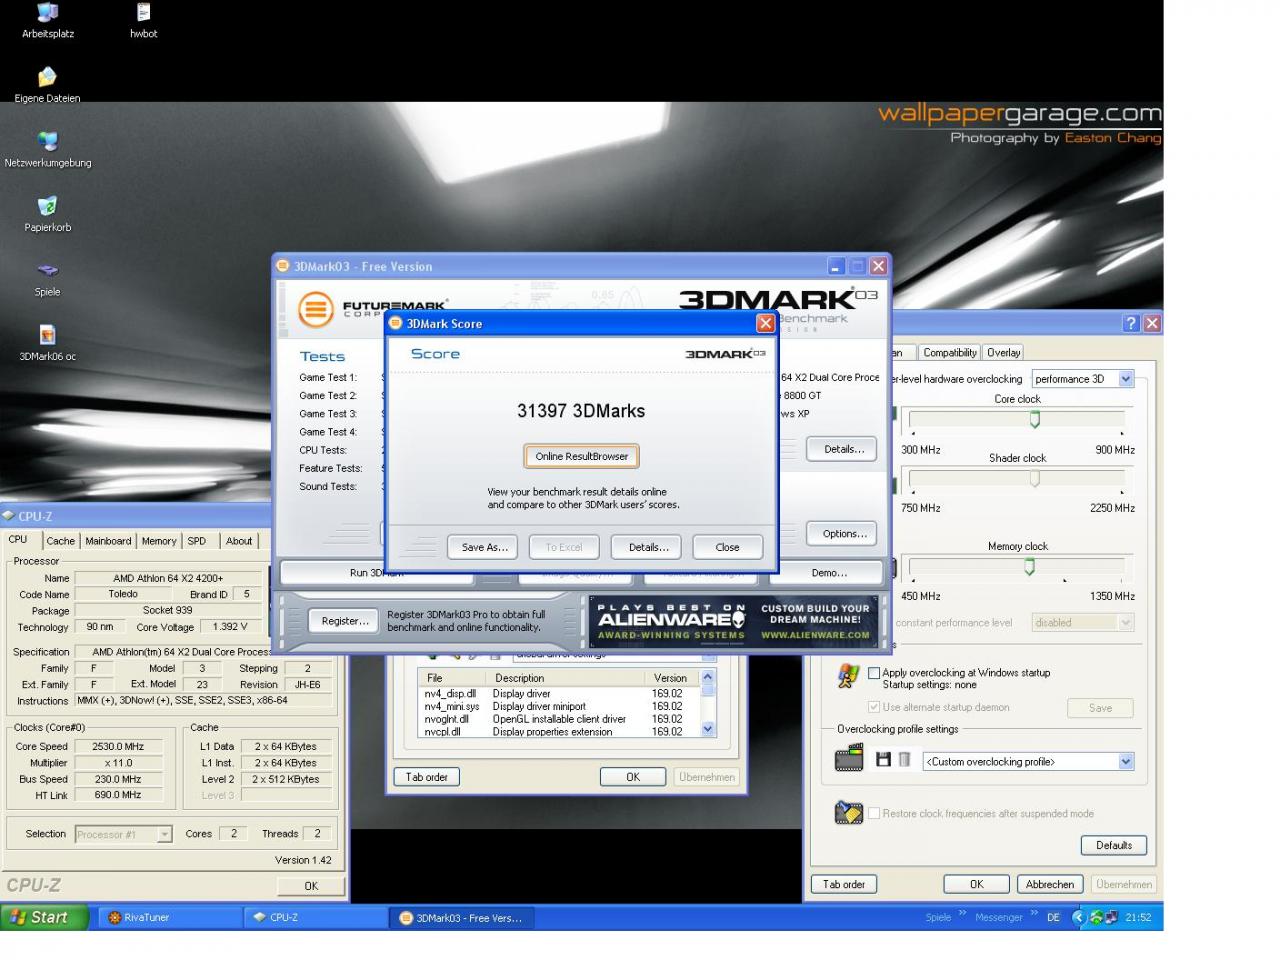Viewport: 1280px width, 960px height.
Task: Open the 3DMark06 oc desktop icon
Action: point(47,335)
